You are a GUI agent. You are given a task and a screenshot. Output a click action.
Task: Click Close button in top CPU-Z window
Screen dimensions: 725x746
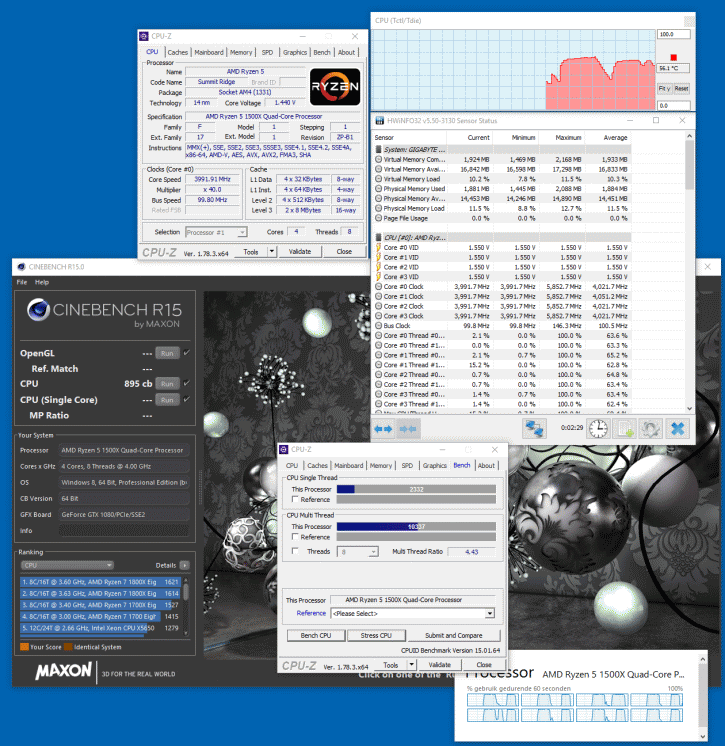point(344,251)
